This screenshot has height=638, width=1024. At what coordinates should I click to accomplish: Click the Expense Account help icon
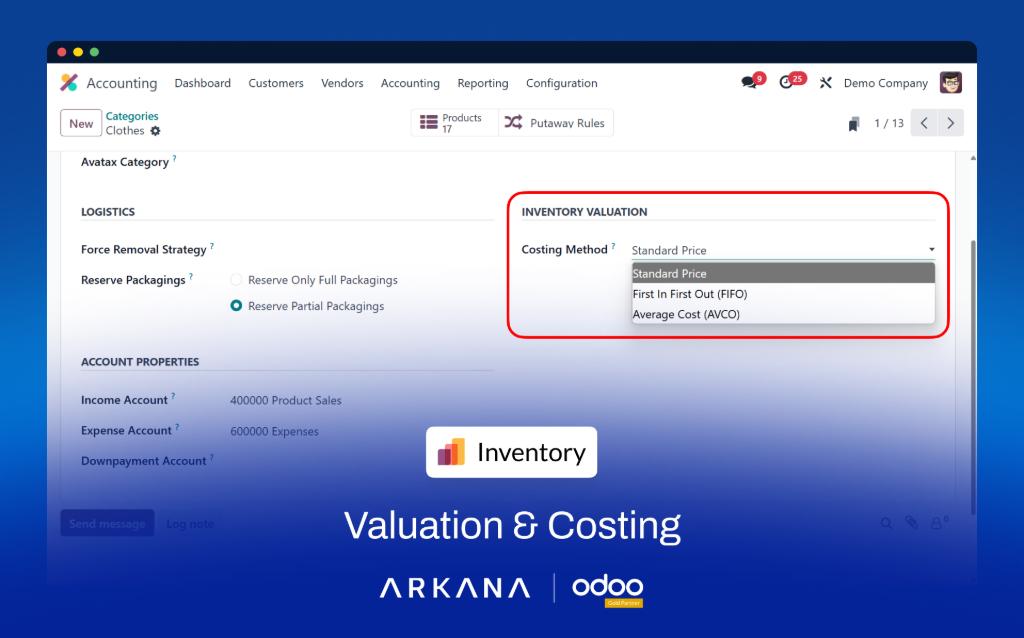point(177,426)
